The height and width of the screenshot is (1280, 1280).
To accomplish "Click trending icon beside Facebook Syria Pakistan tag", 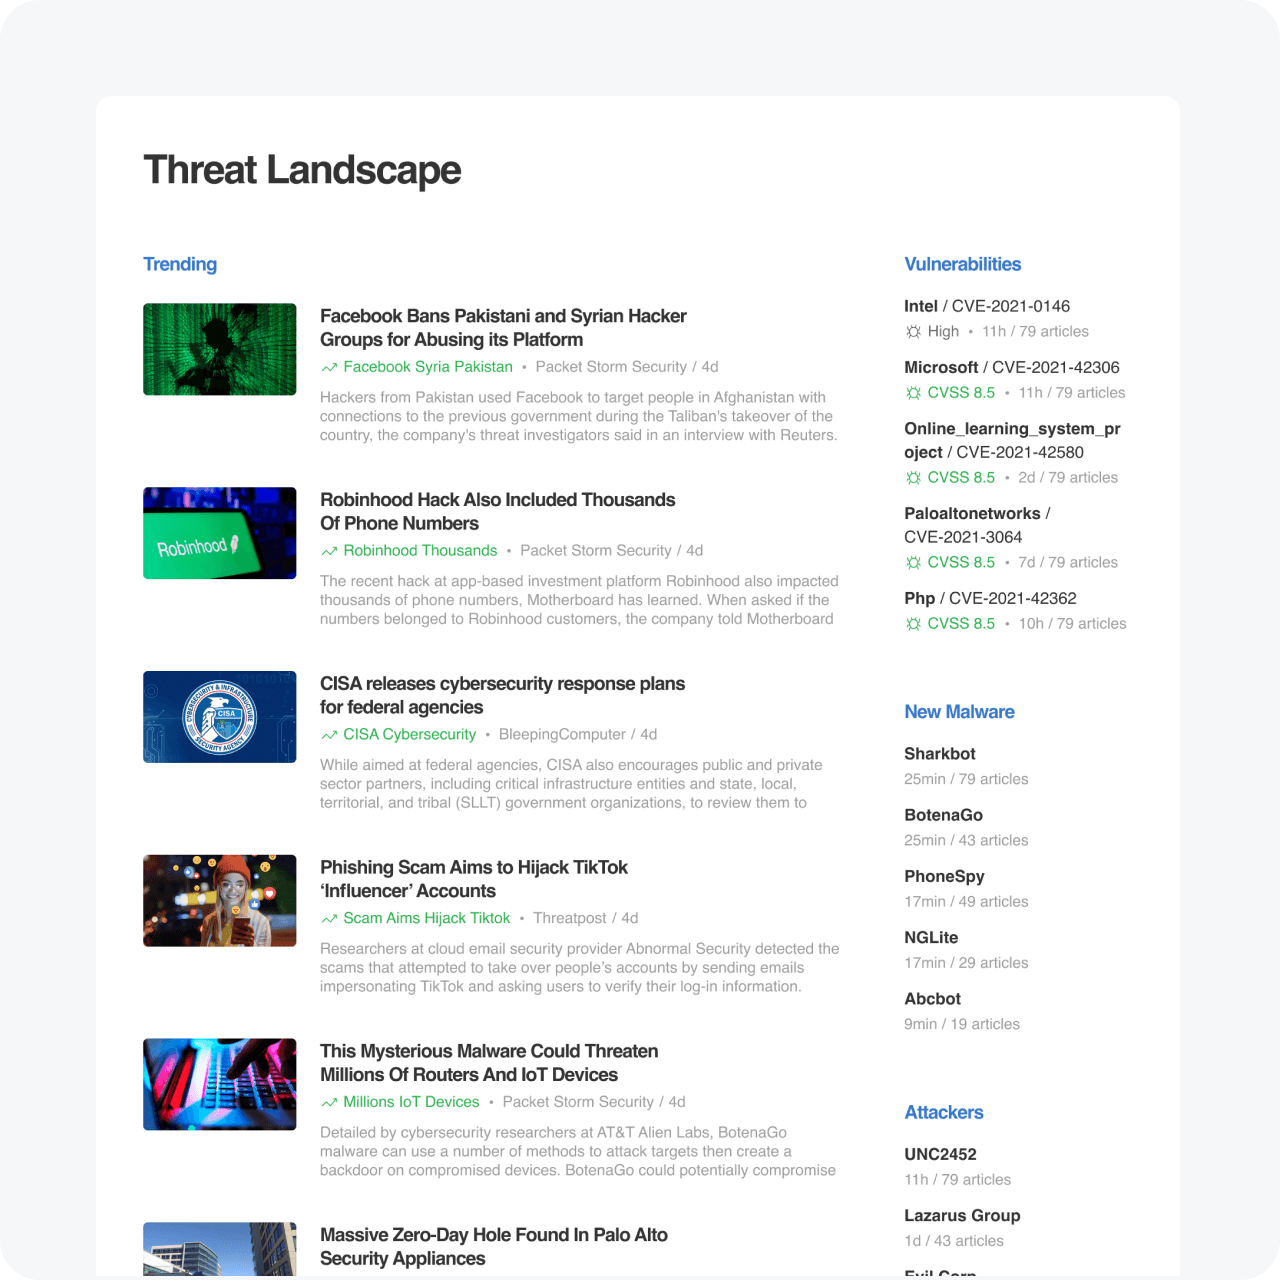I will pos(329,368).
